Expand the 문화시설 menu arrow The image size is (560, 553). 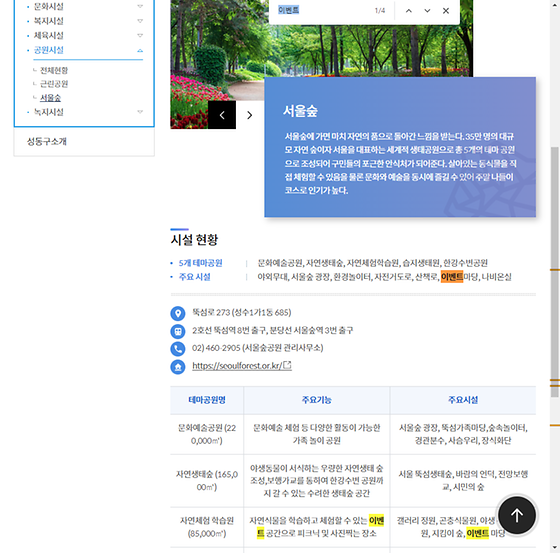(140, 6)
